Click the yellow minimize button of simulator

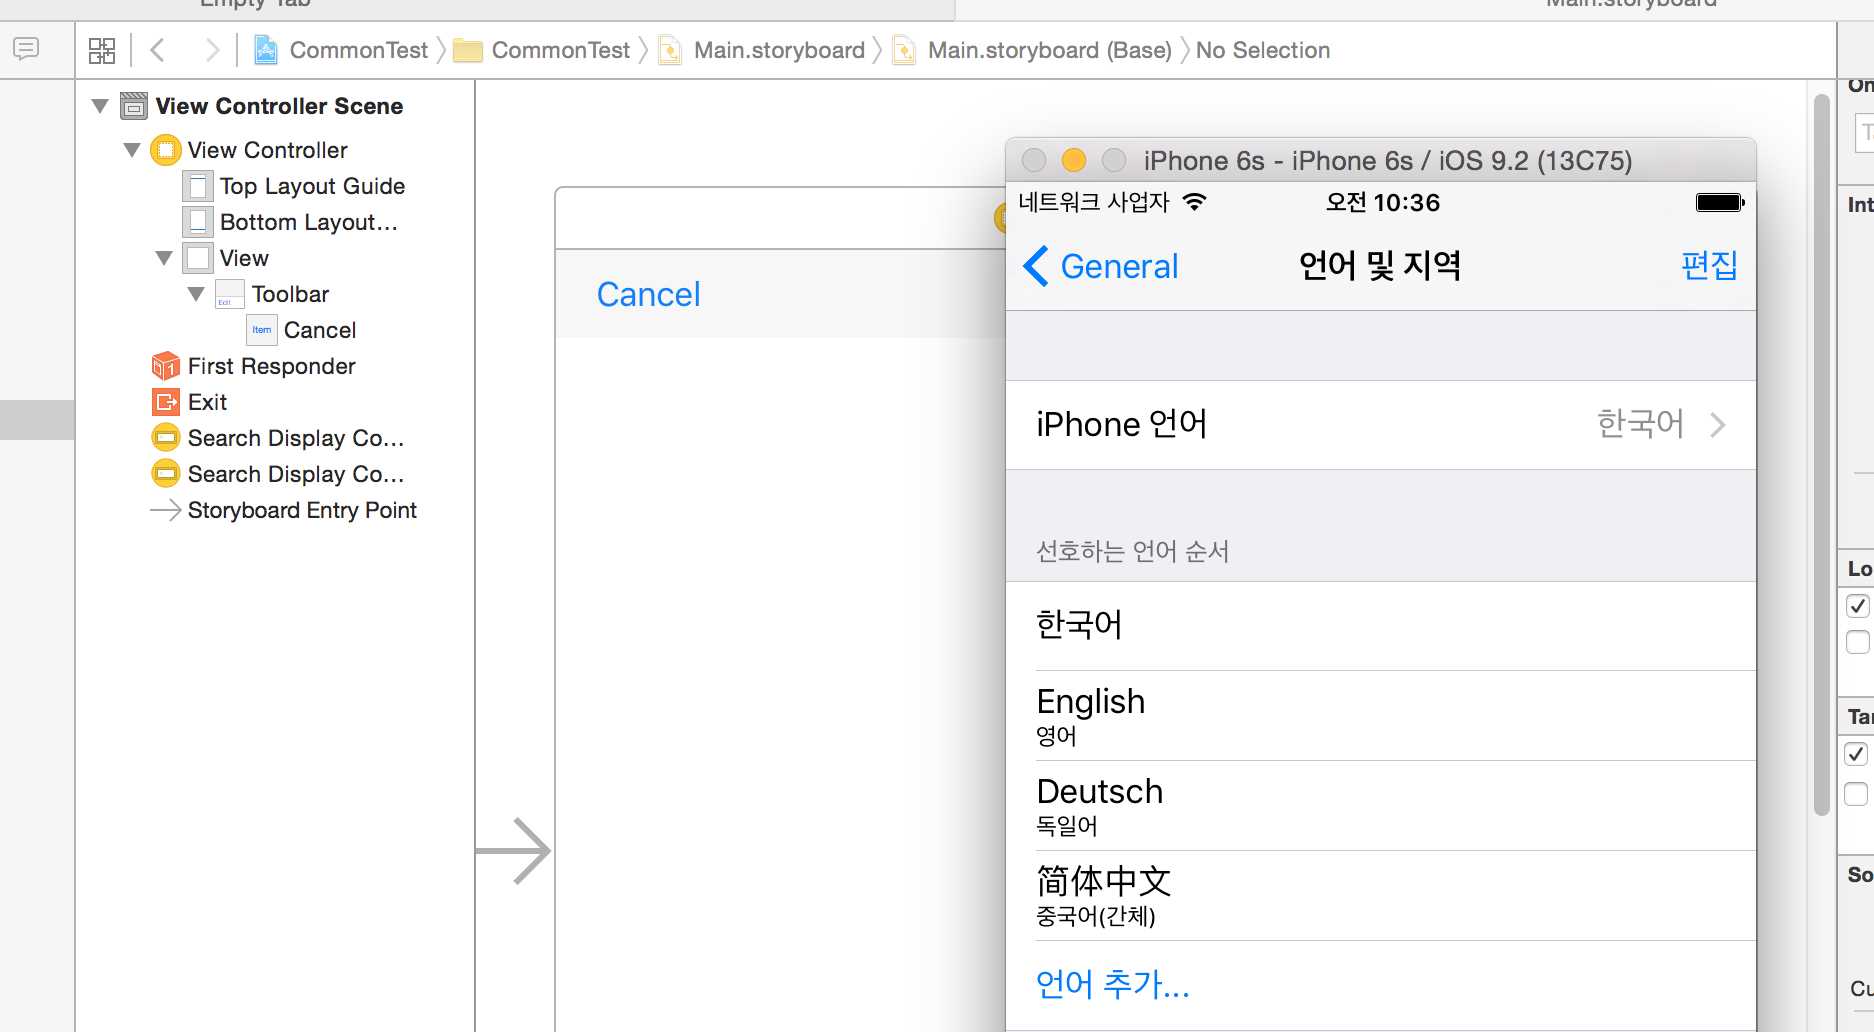(x=1074, y=160)
